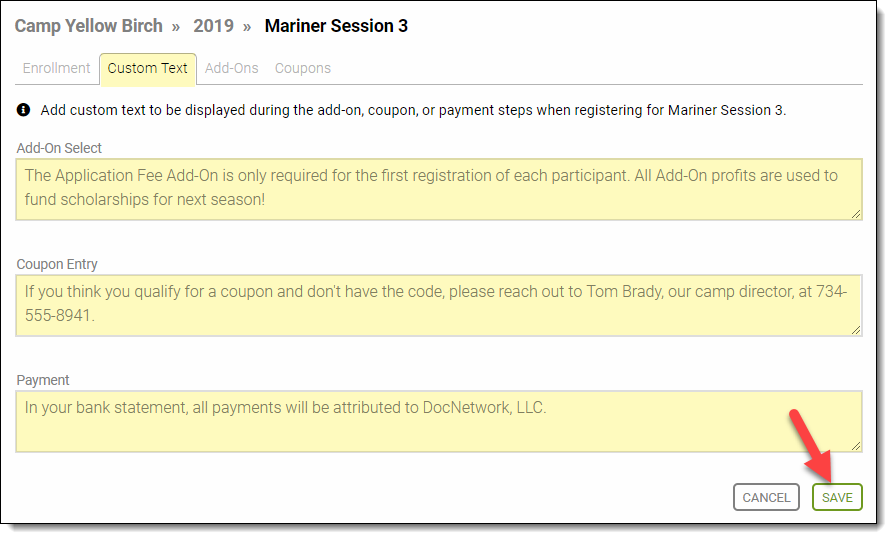Click the breadcrumb separator arrows after 2019
This screenshot has width=892, height=539.
[x=247, y=27]
